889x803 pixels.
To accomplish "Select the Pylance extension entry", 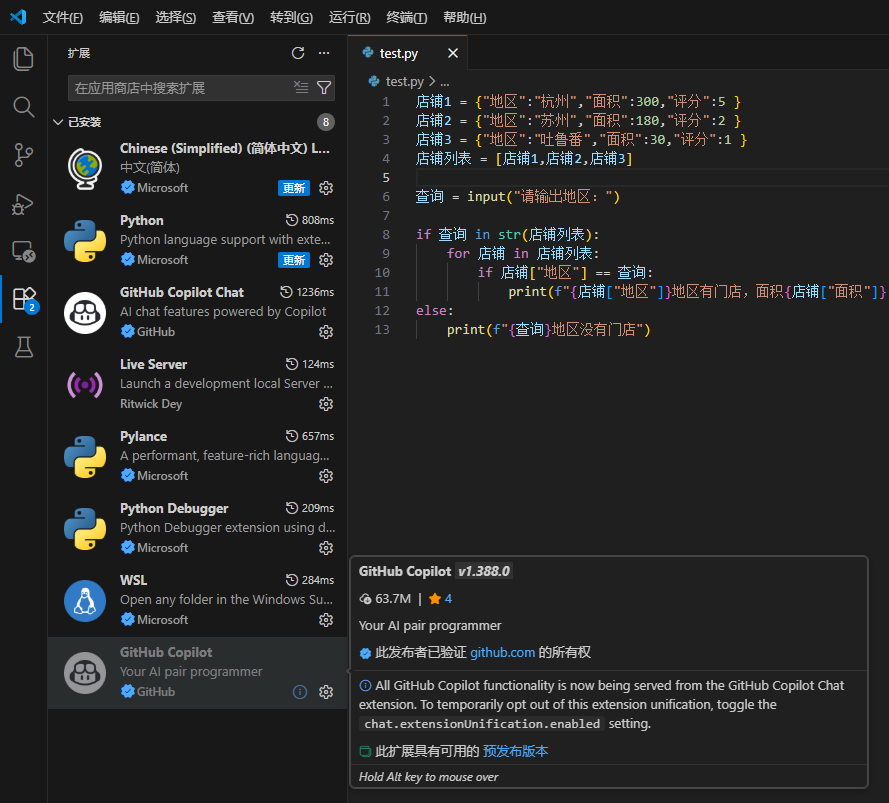I will (197, 457).
